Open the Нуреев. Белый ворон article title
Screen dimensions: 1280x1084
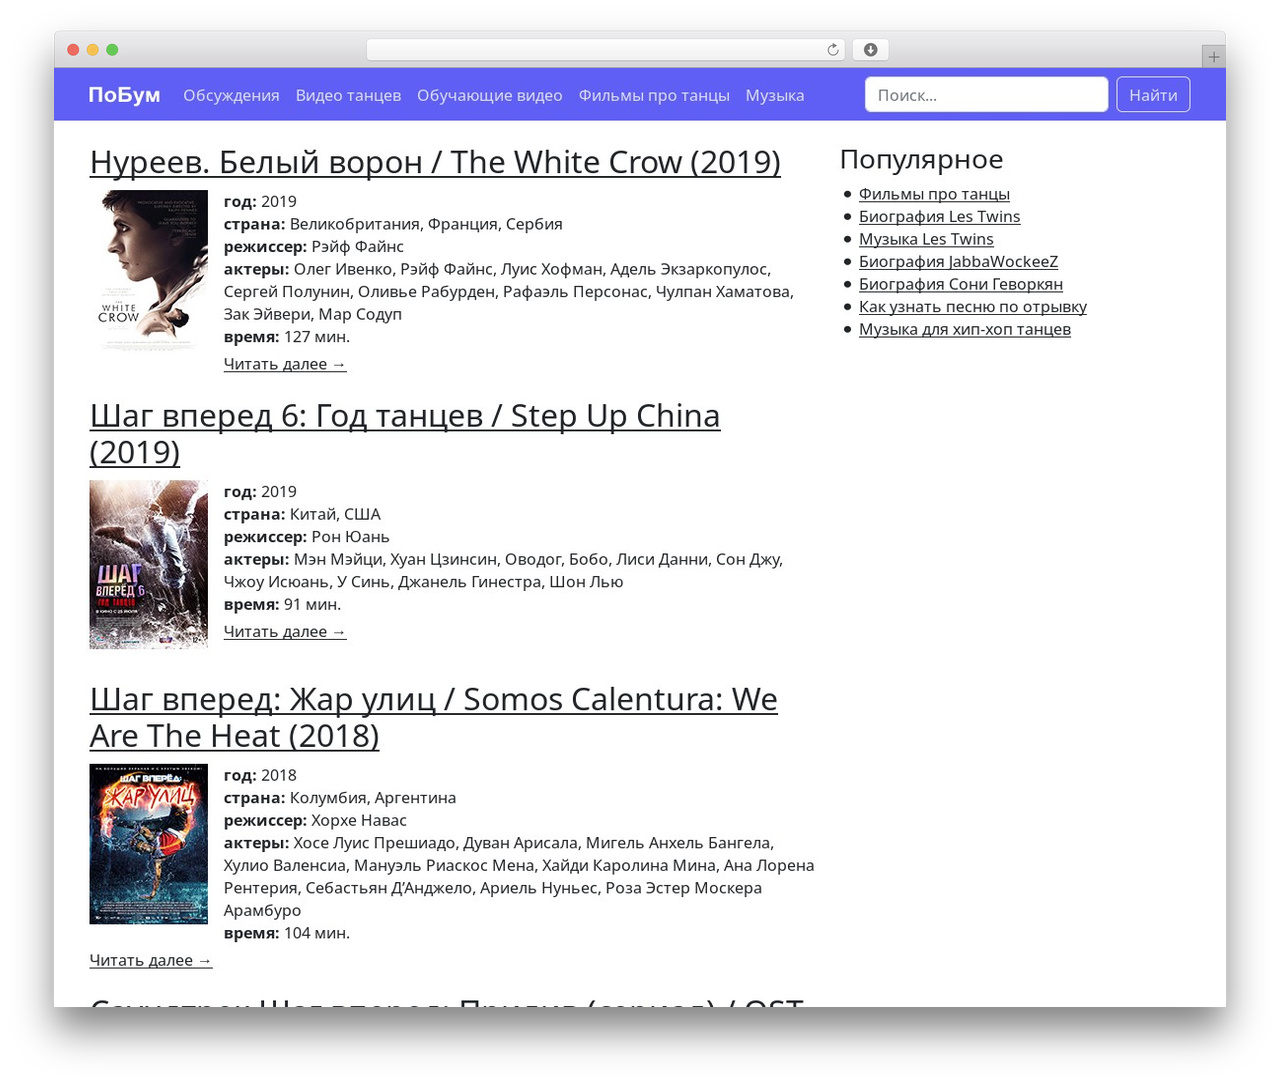pos(435,162)
